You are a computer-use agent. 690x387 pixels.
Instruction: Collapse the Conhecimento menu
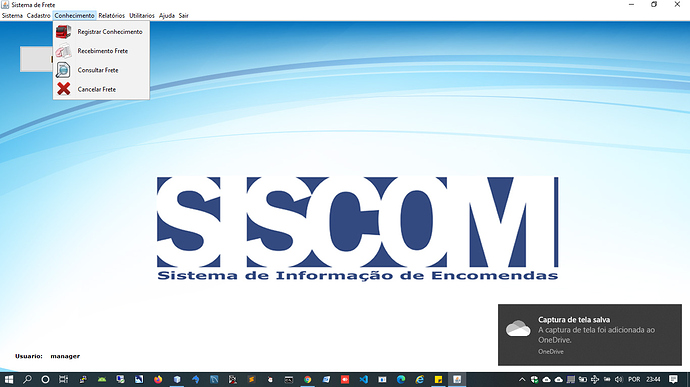74,15
